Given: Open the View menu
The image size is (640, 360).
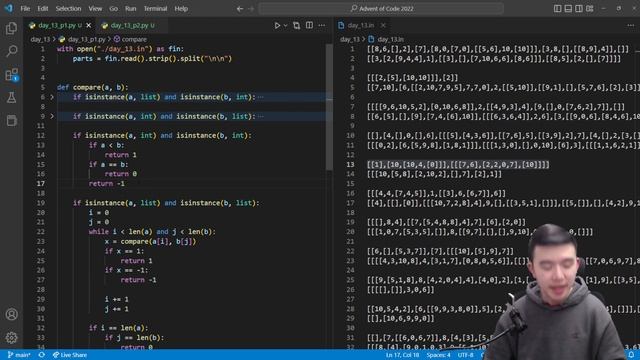Looking at the screenshot, I should 95,9.
